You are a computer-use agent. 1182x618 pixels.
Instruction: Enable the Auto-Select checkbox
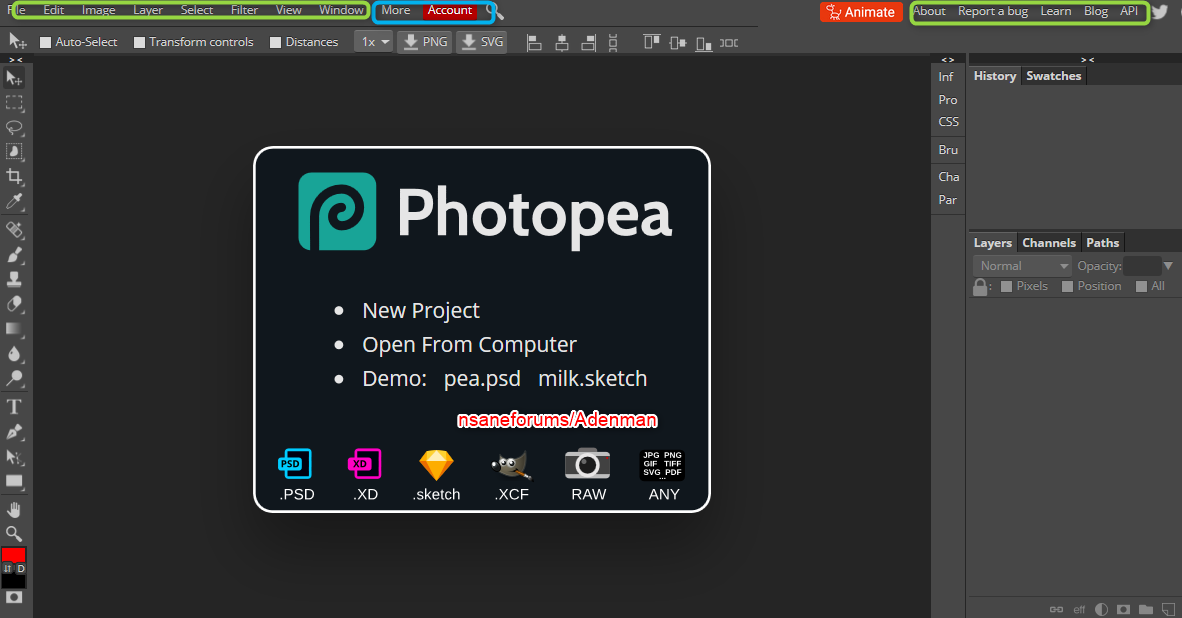pyautogui.click(x=45, y=42)
